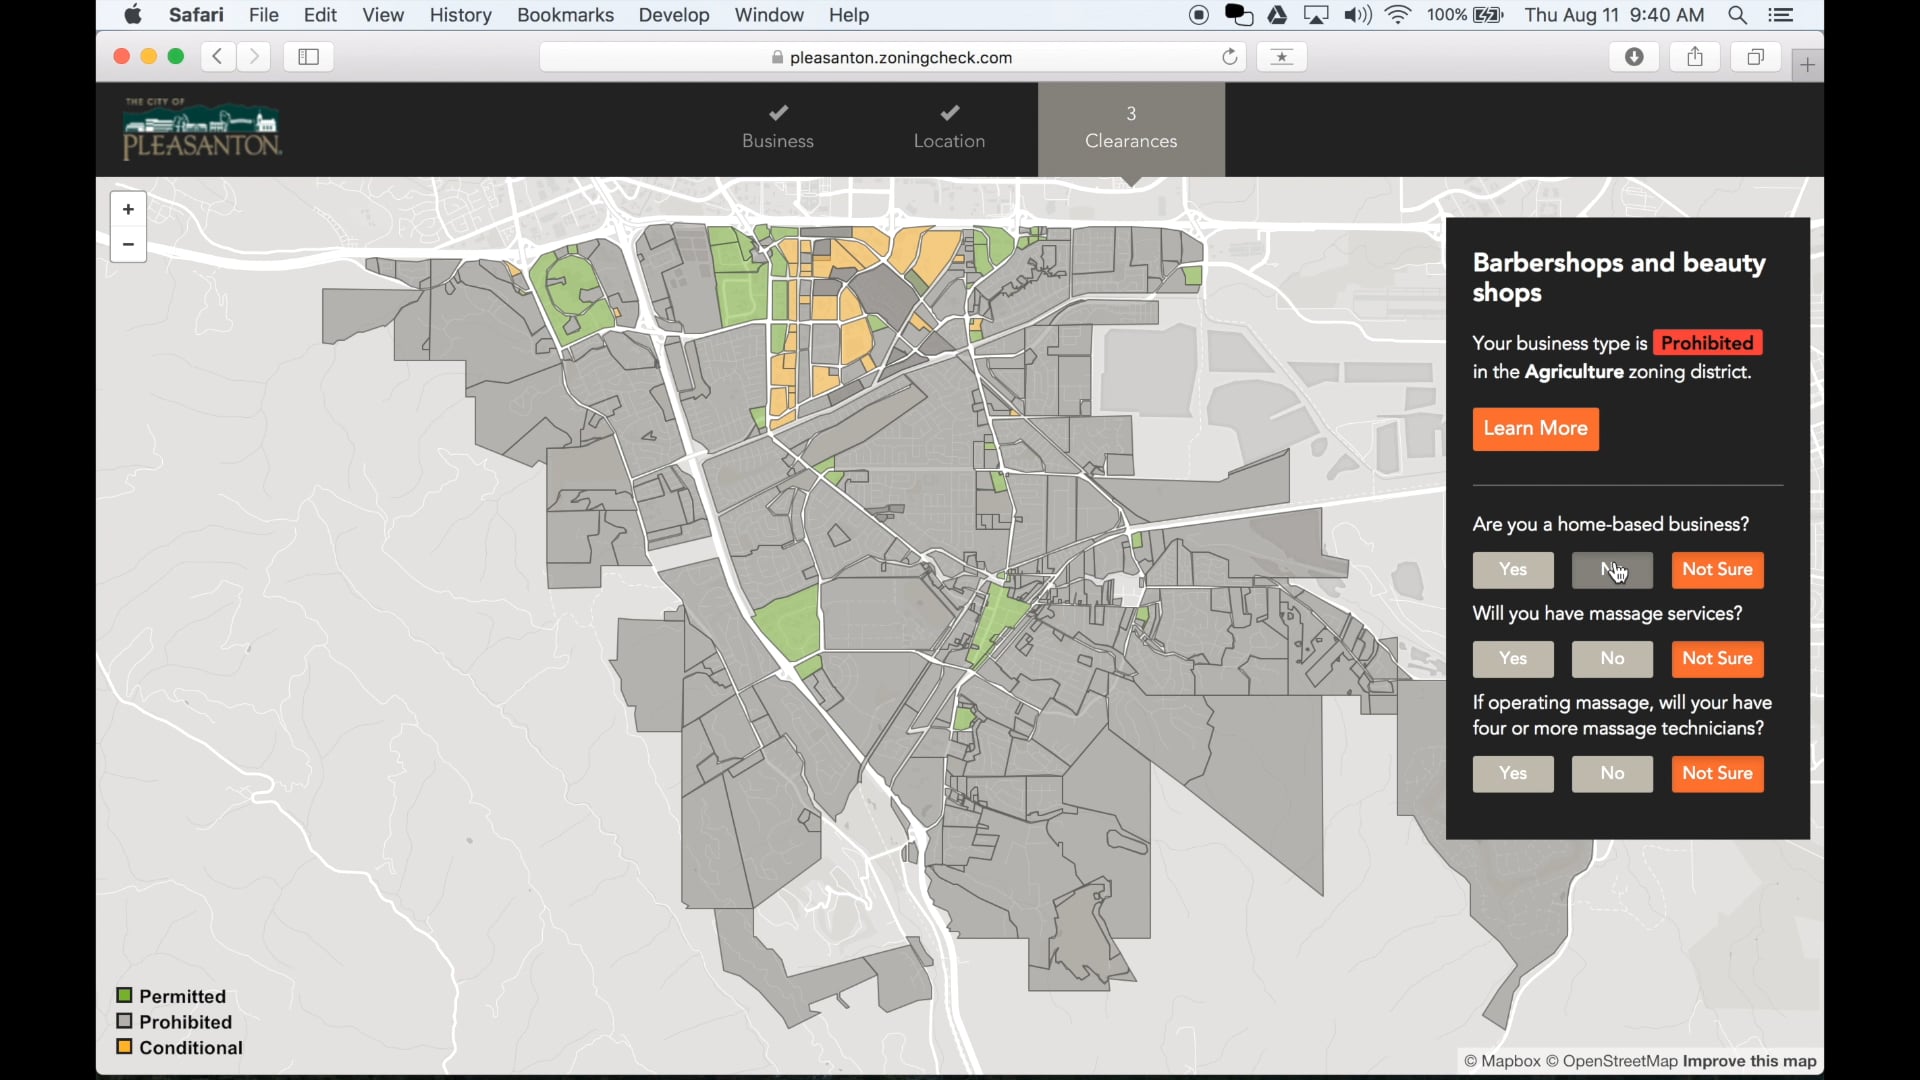Open the Window menu in Safari
Viewport: 1920px width, 1080px height.
point(767,15)
